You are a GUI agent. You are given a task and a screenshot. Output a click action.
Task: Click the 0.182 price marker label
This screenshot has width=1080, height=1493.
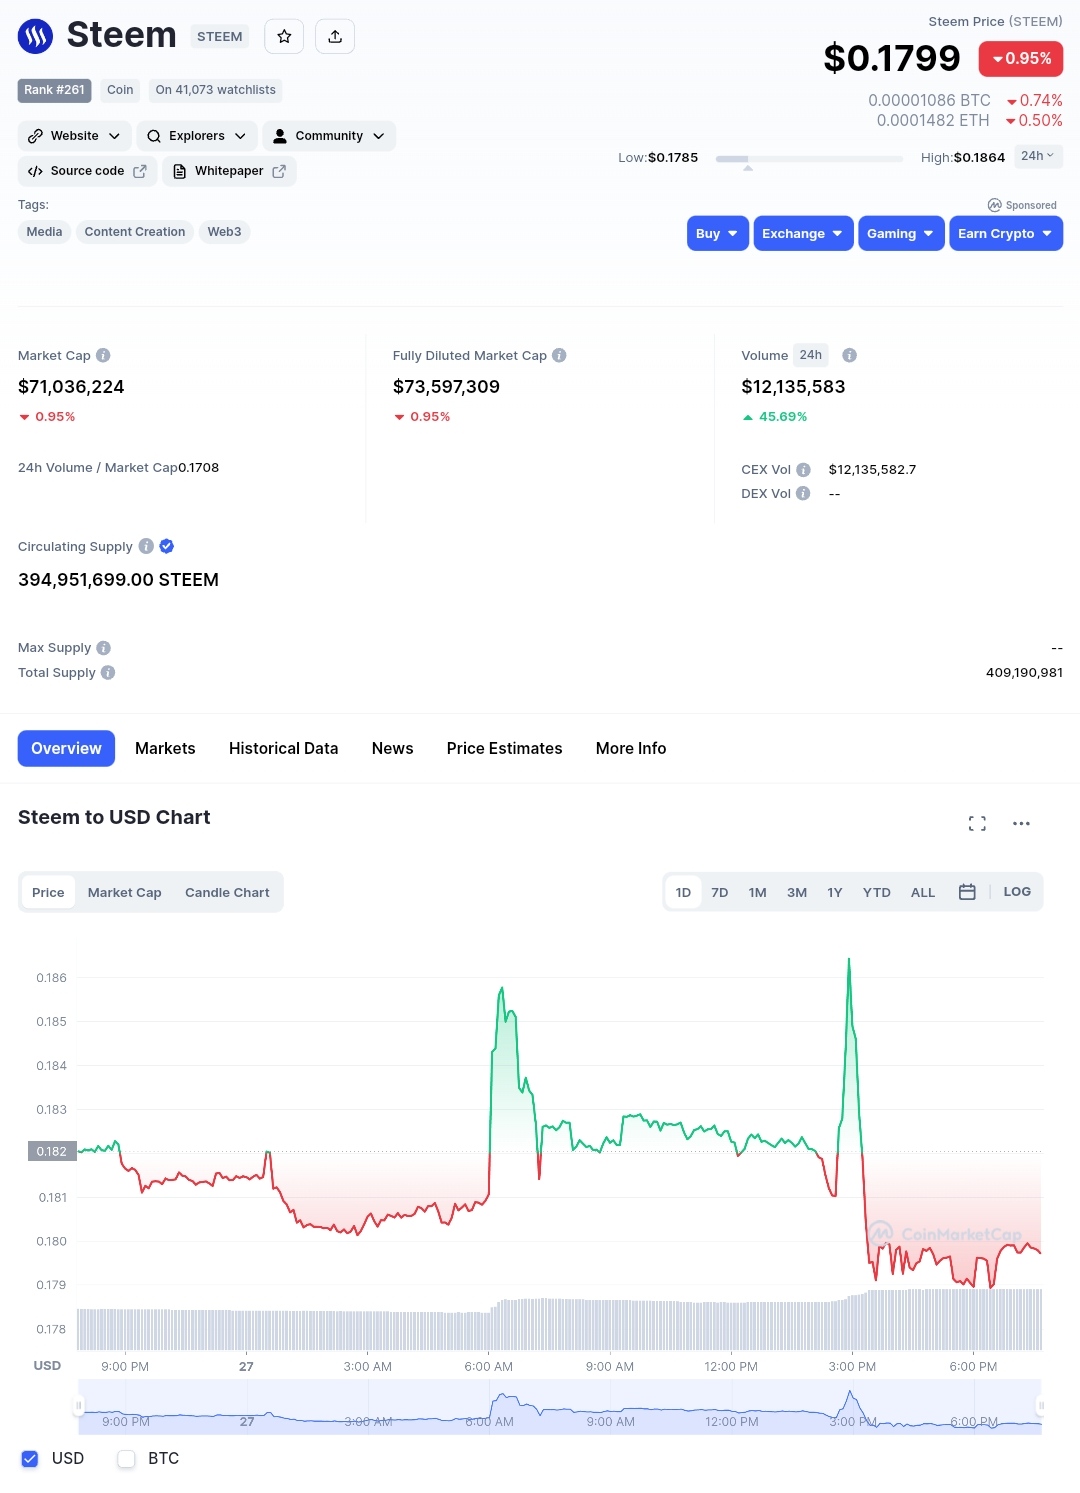pyautogui.click(x=51, y=1151)
